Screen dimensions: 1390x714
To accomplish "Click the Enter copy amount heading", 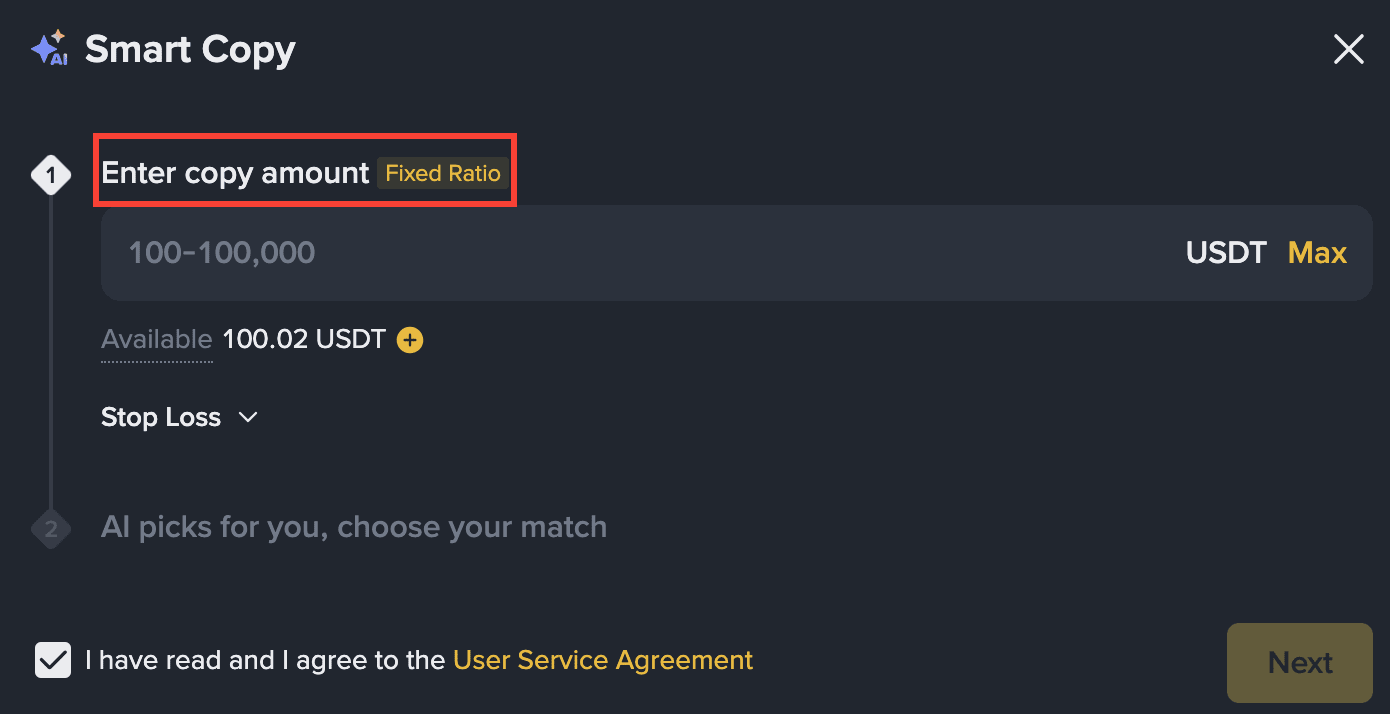I will [x=235, y=173].
